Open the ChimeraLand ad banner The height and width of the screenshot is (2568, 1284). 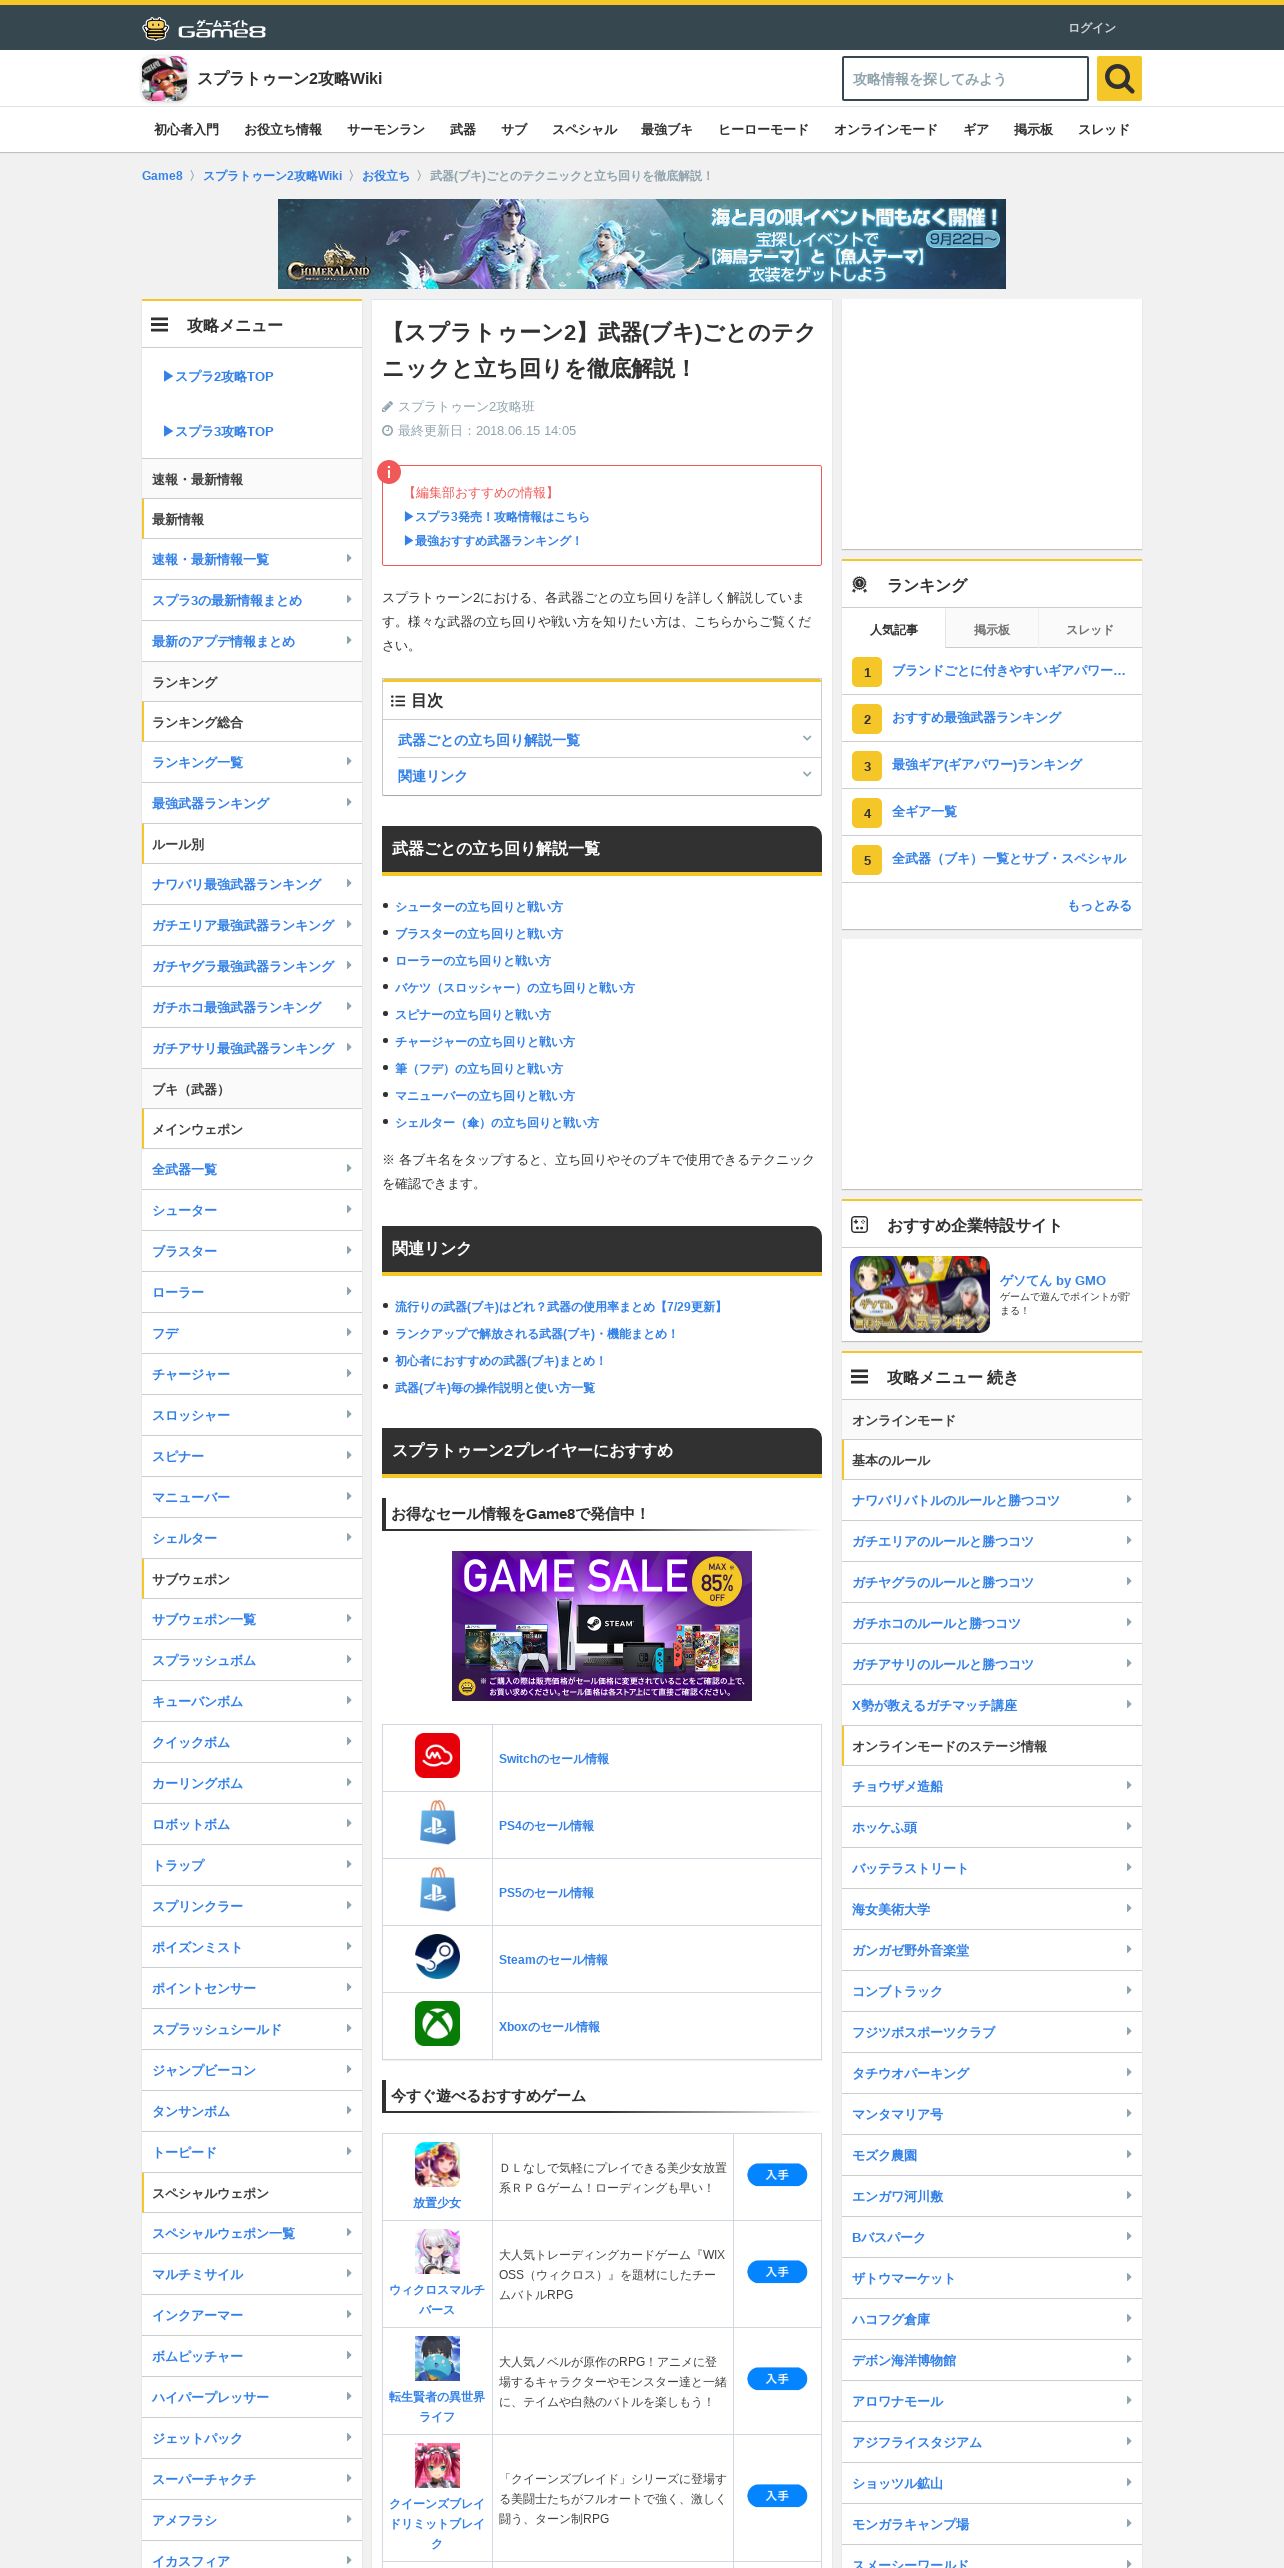click(x=642, y=244)
